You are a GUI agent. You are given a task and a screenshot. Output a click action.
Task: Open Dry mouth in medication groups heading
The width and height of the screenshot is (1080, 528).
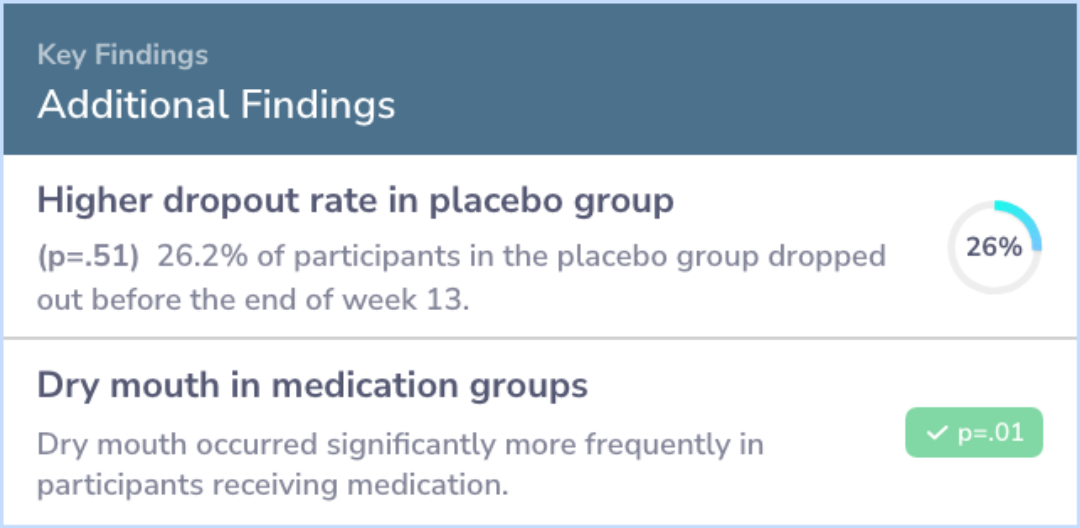point(313,386)
